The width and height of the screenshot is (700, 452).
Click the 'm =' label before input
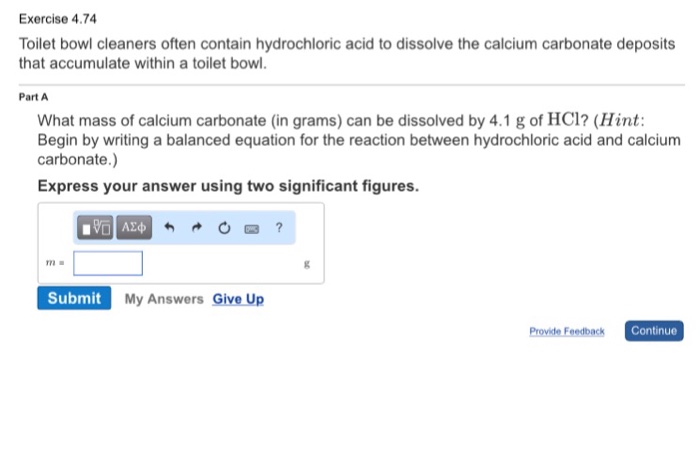55,263
